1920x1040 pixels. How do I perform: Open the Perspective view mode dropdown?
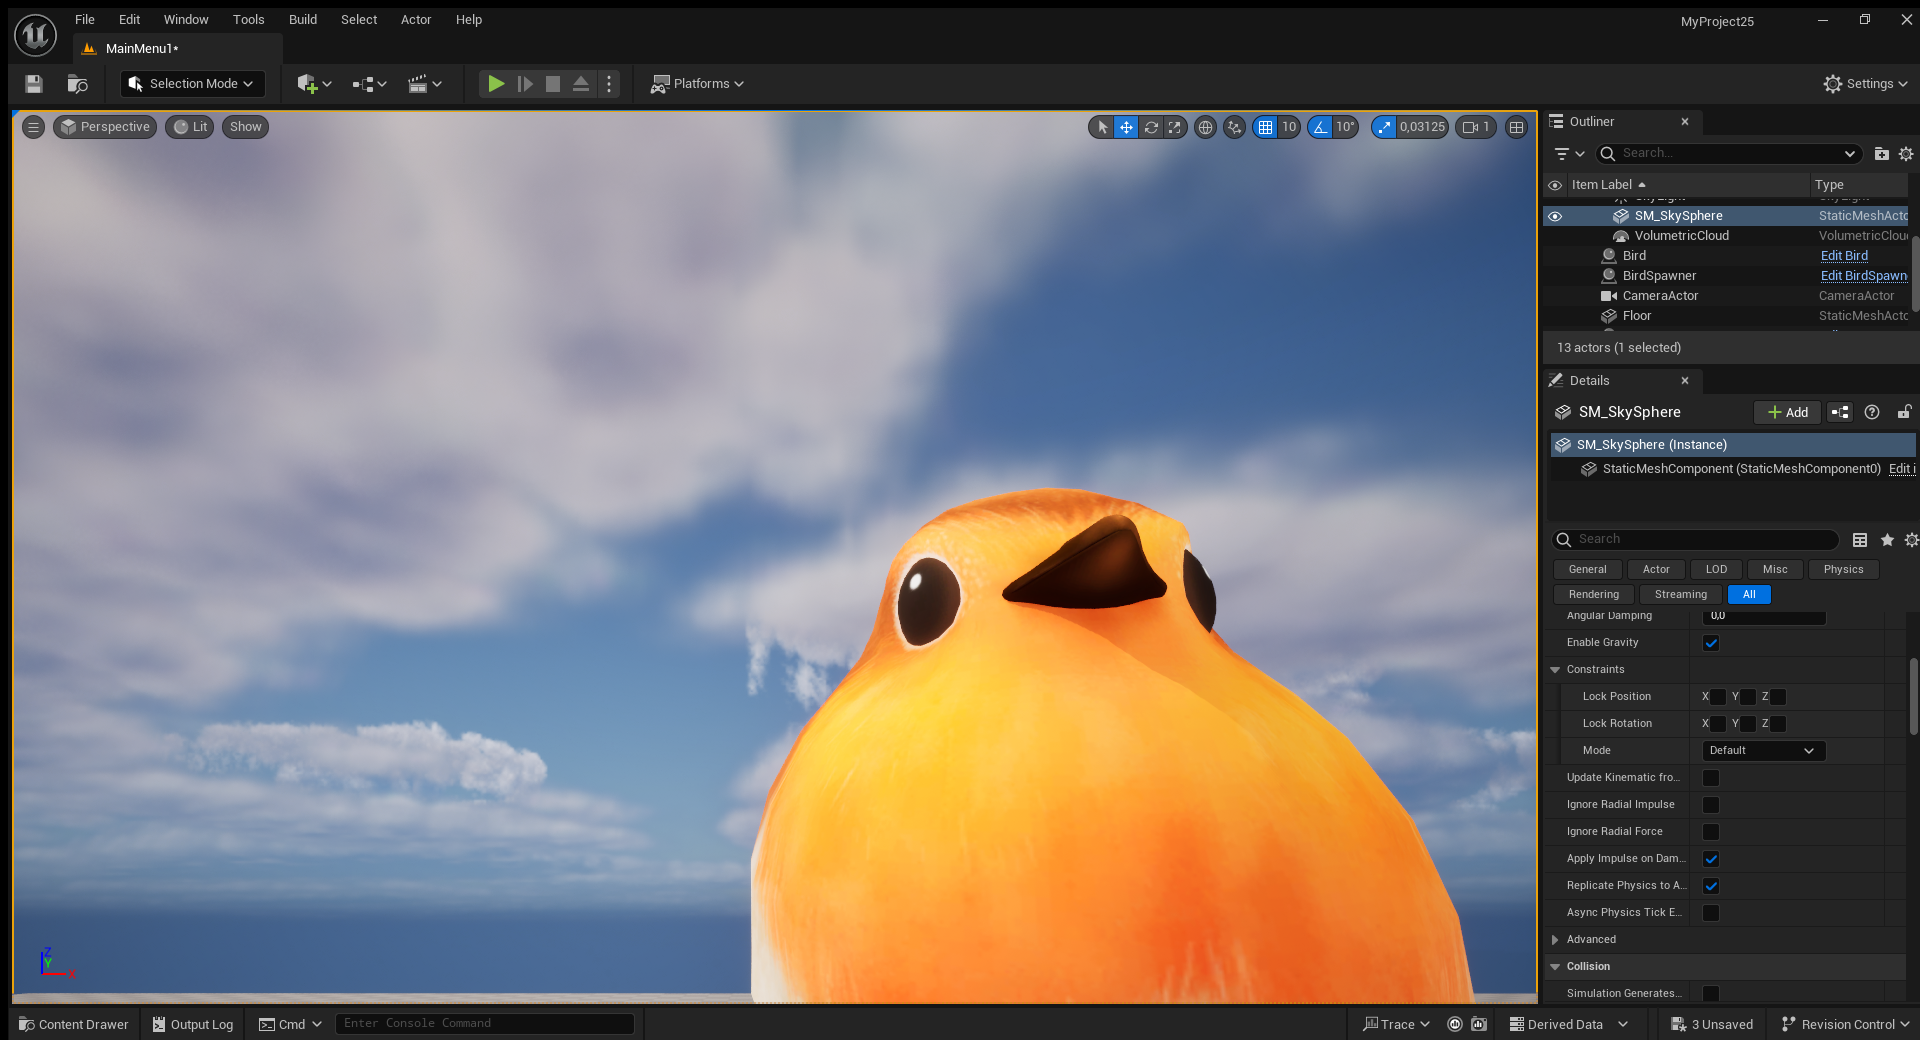105,127
